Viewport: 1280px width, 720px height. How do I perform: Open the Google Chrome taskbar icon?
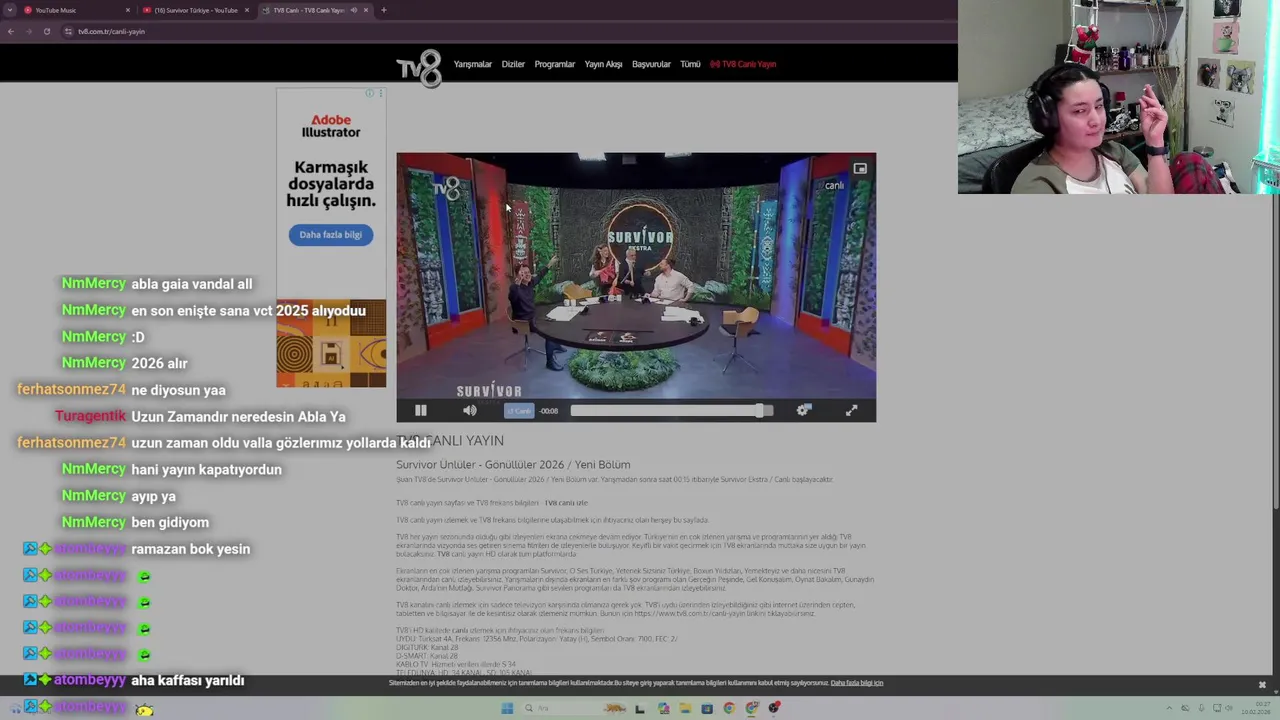tap(729, 708)
